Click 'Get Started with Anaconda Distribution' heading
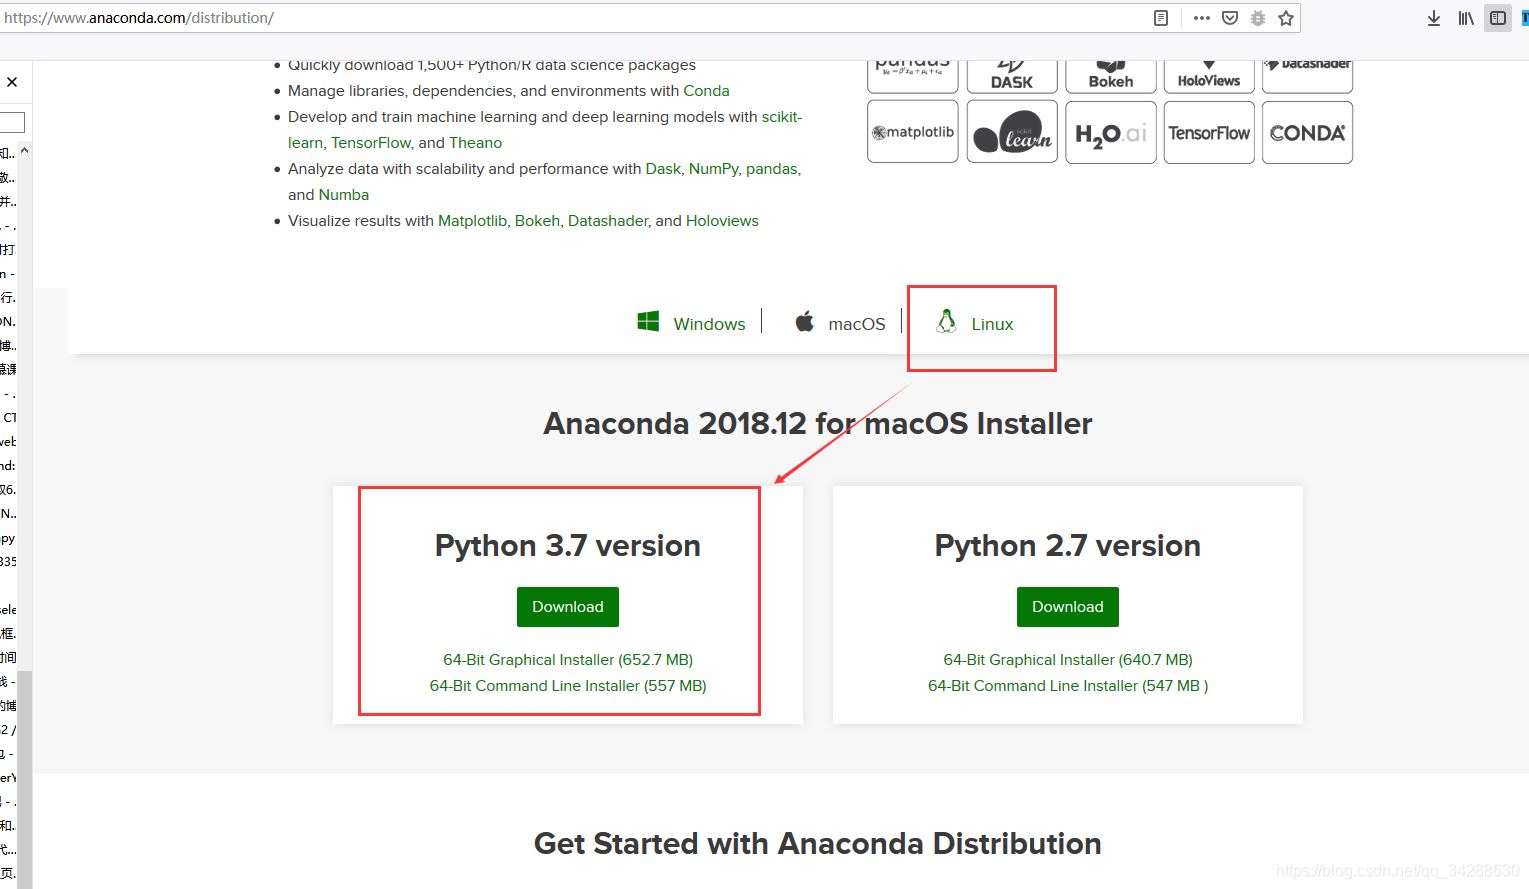This screenshot has width=1529, height=889. [x=818, y=843]
